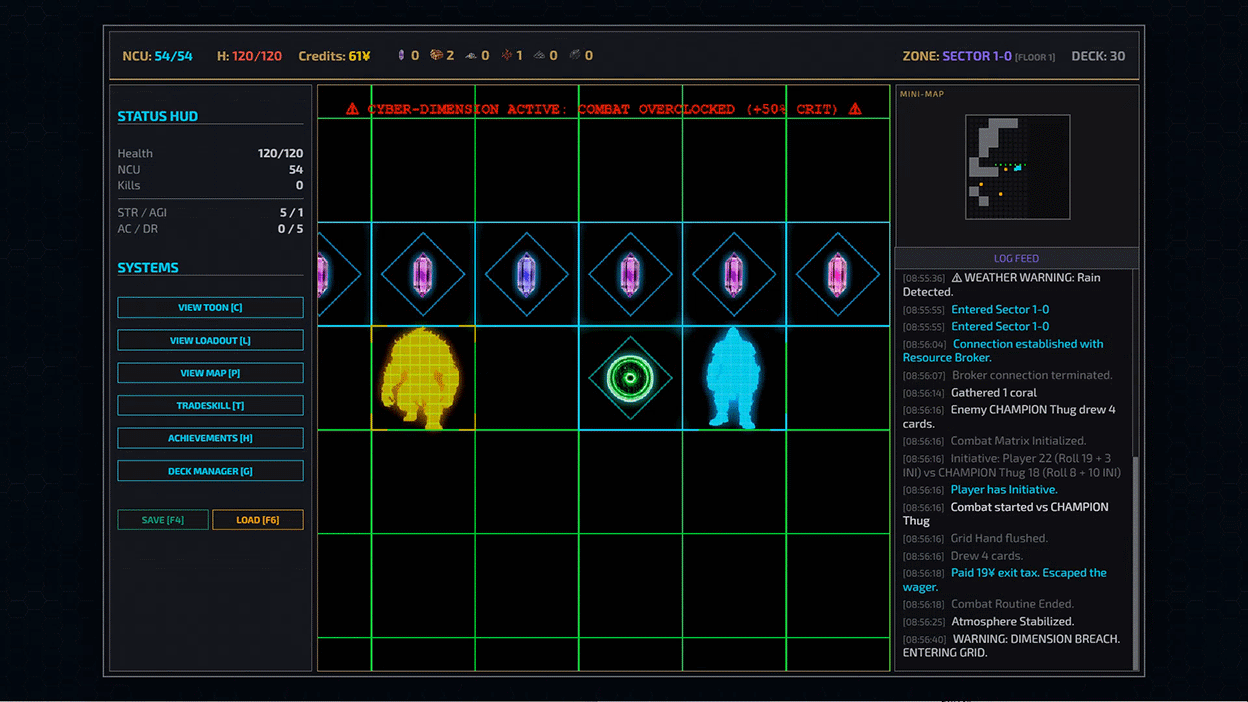
Task: Open View Map [P]
Action: click(x=210, y=373)
